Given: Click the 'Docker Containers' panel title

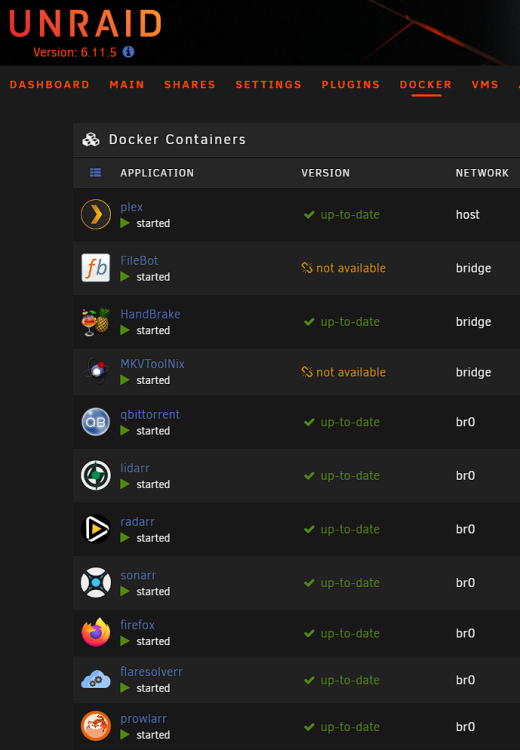Looking at the screenshot, I should coord(177,140).
